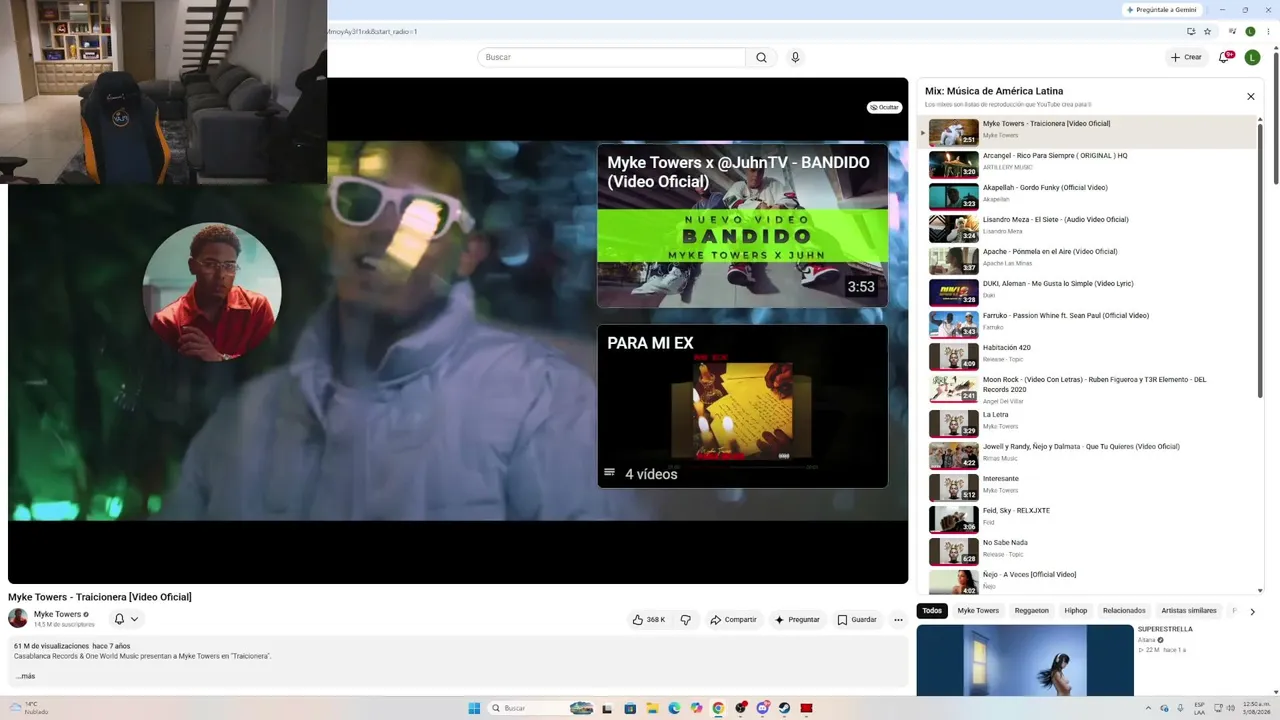This screenshot has height=720, width=1280.
Task: Open the taskbar clock and date
Action: [x=1256, y=708]
